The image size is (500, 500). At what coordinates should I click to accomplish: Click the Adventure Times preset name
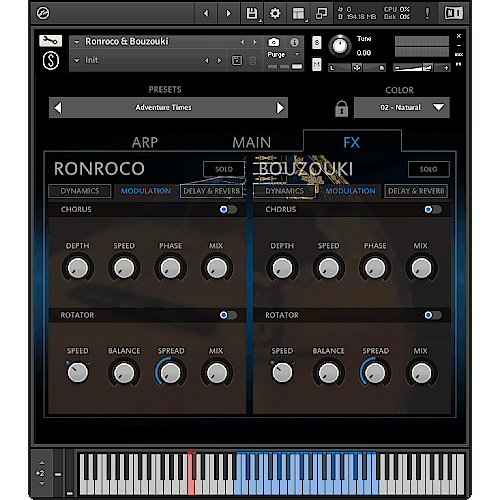tap(163, 108)
